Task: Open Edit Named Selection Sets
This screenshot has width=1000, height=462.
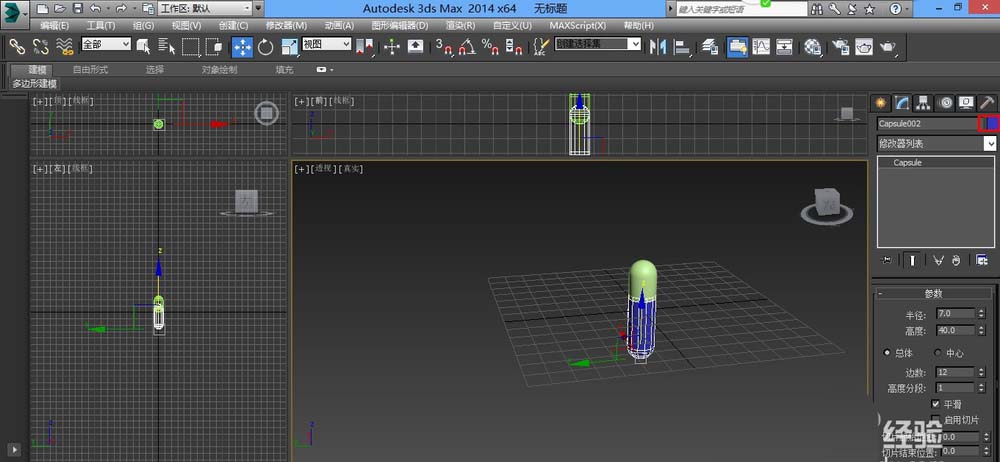Action: point(541,47)
